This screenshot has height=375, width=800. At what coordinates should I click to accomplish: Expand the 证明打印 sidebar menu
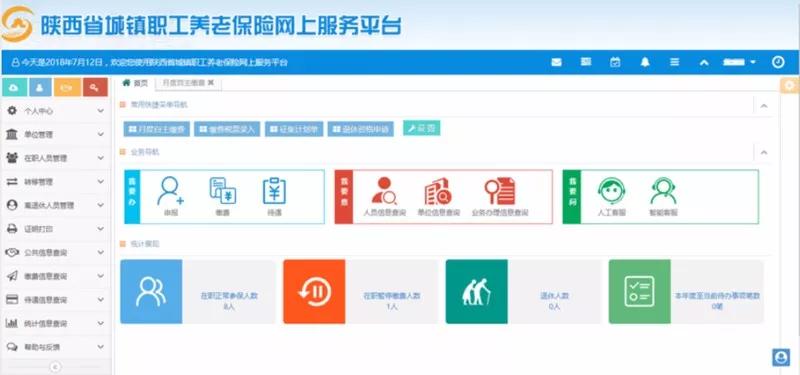point(55,229)
